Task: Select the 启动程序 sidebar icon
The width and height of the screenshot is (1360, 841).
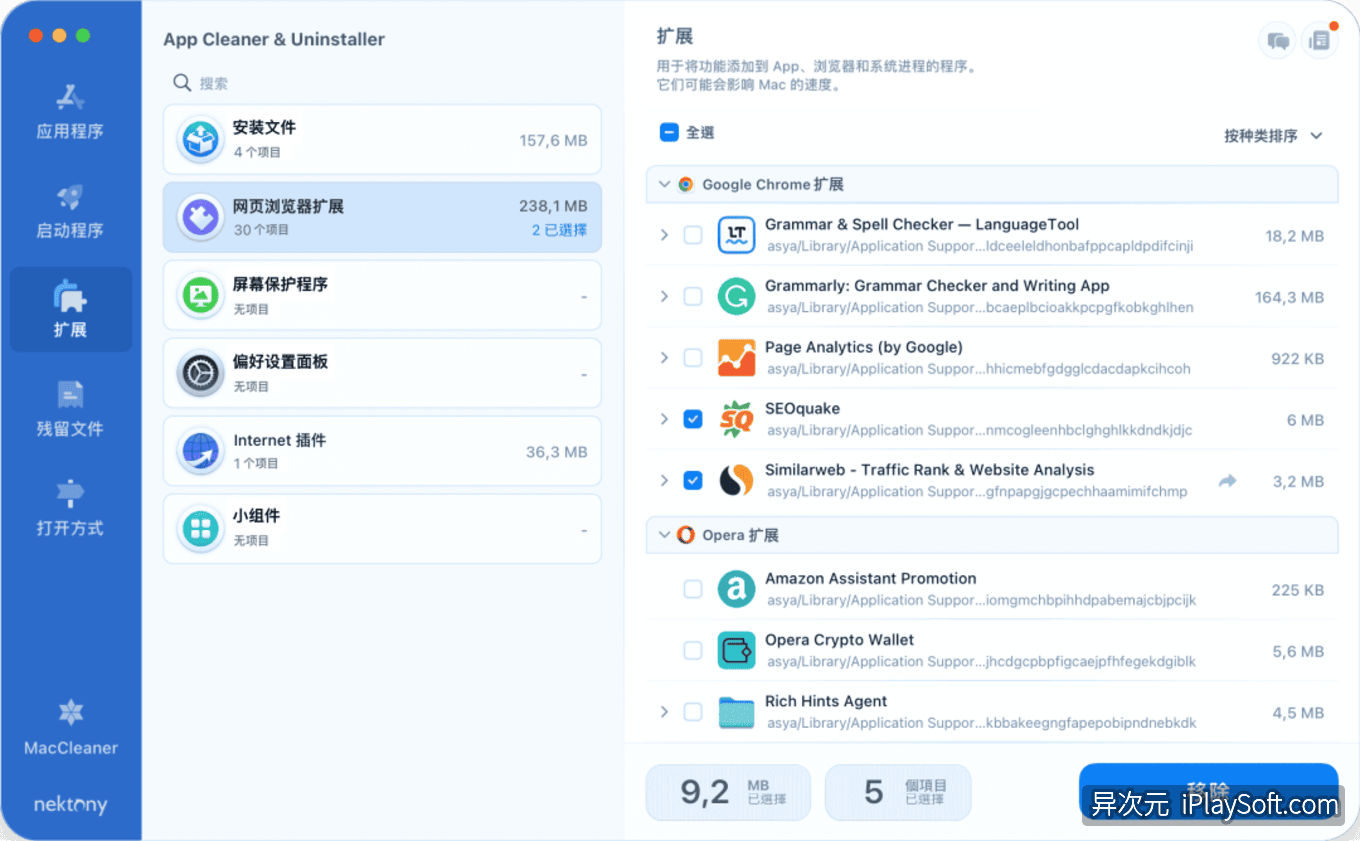Action: (x=70, y=207)
